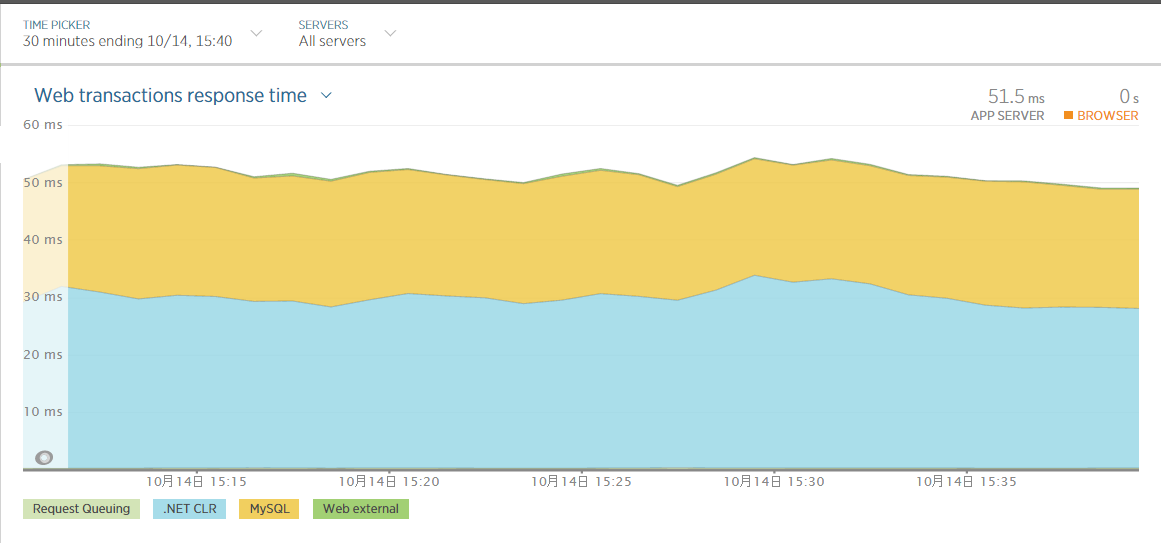Click the 10月14日 15:30 axis label

click(774, 482)
